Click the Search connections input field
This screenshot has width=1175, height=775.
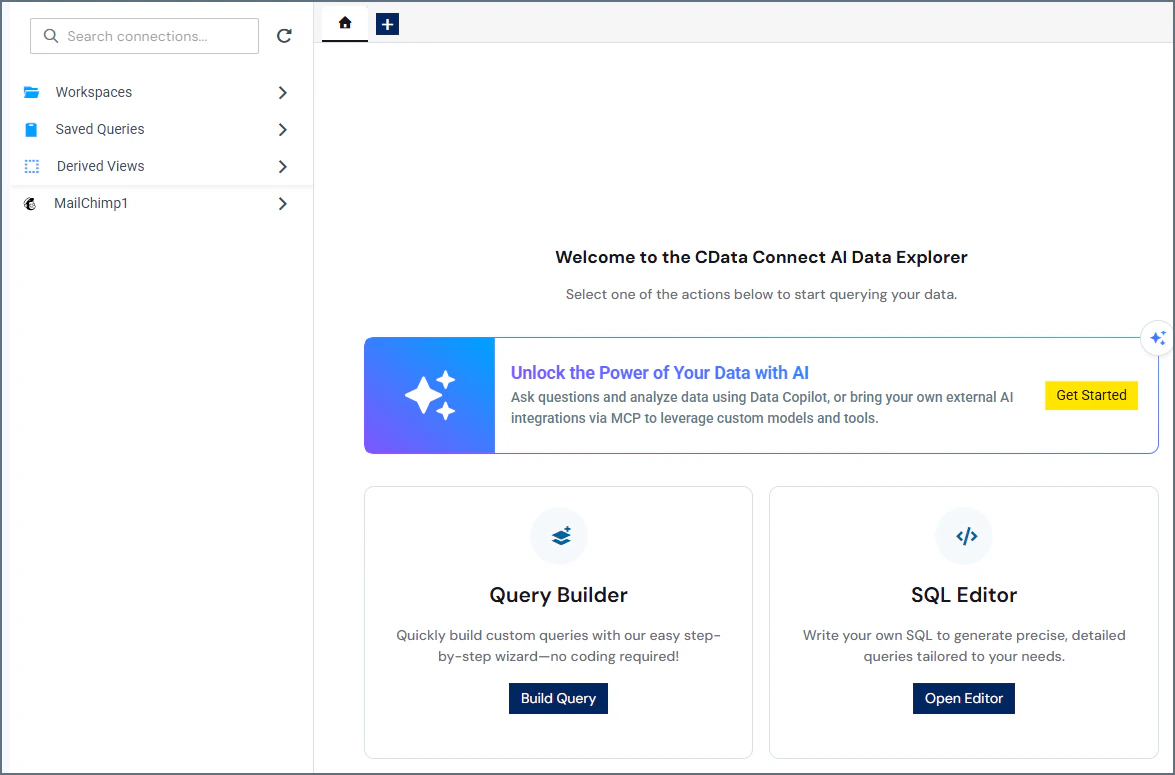(150, 35)
